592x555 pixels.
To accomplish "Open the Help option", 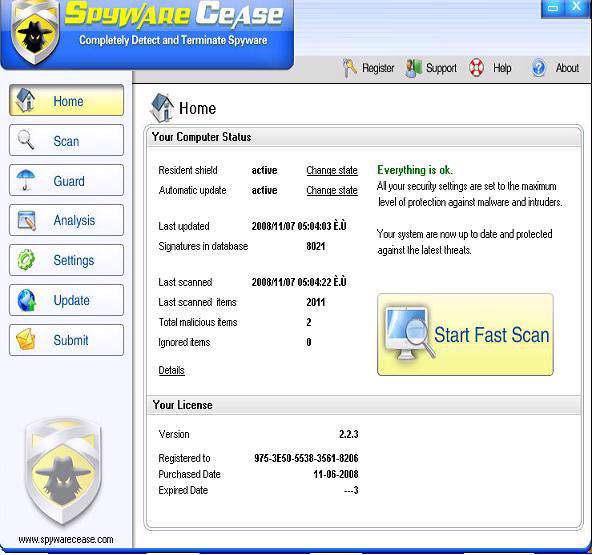I will click(x=502, y=68).
